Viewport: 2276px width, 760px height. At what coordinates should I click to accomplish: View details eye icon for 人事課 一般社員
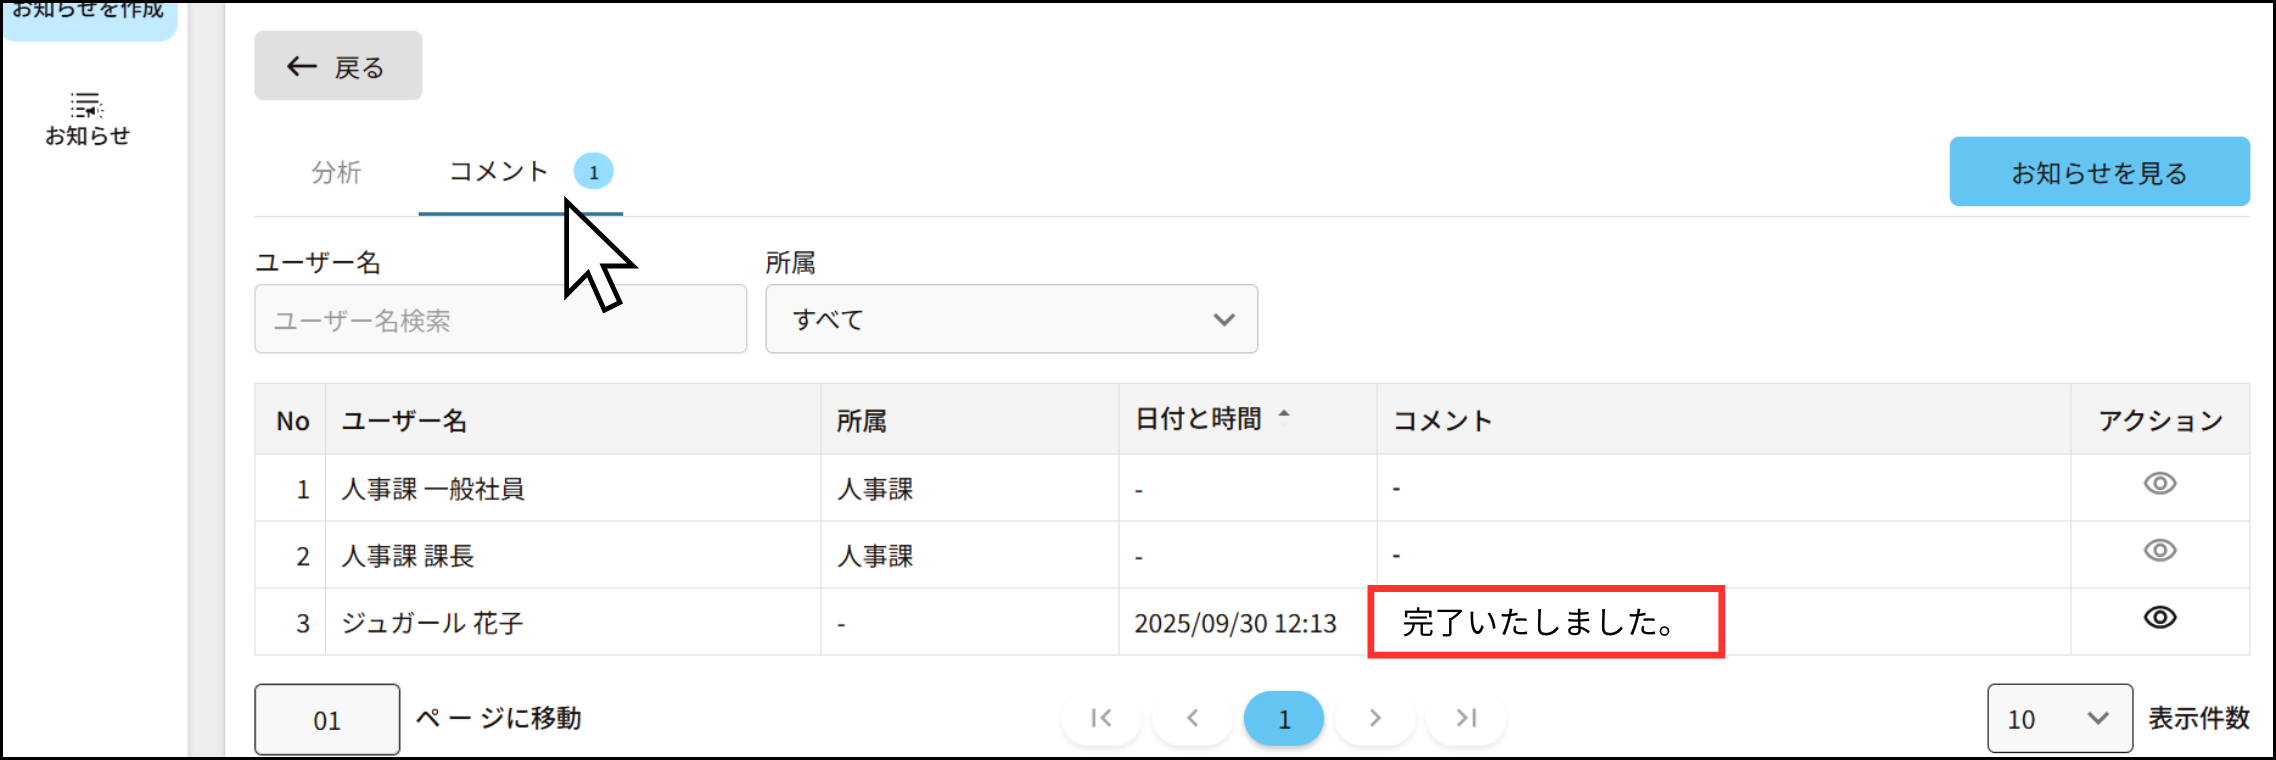[2159, 484]
